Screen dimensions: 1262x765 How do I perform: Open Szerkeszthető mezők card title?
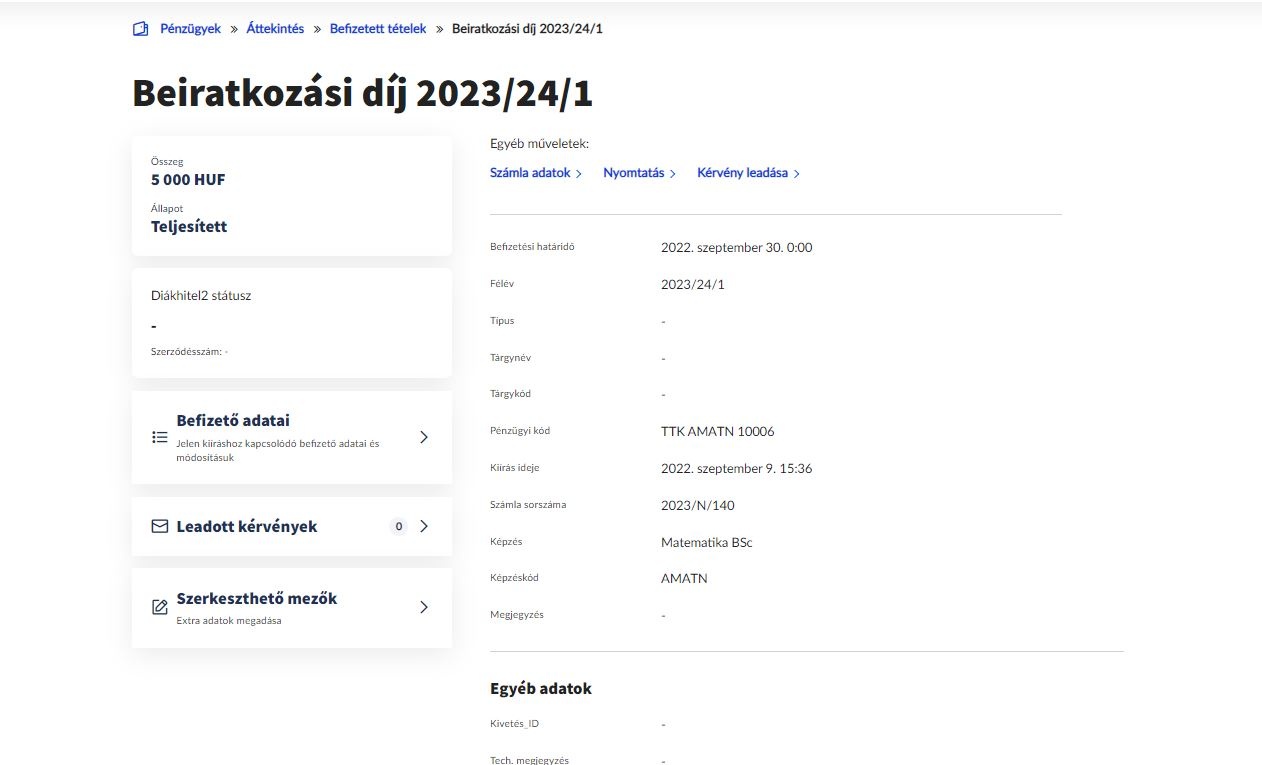click(257, 598)
